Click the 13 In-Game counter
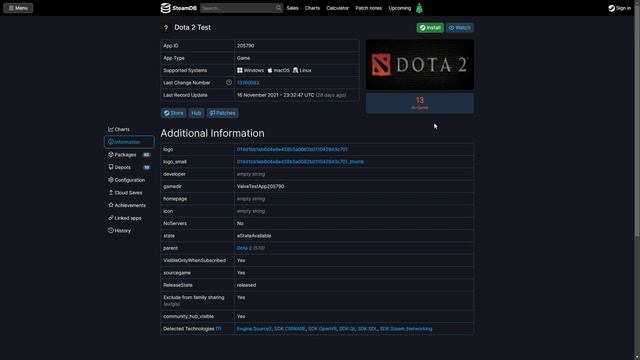 click(x=420, y=103)
